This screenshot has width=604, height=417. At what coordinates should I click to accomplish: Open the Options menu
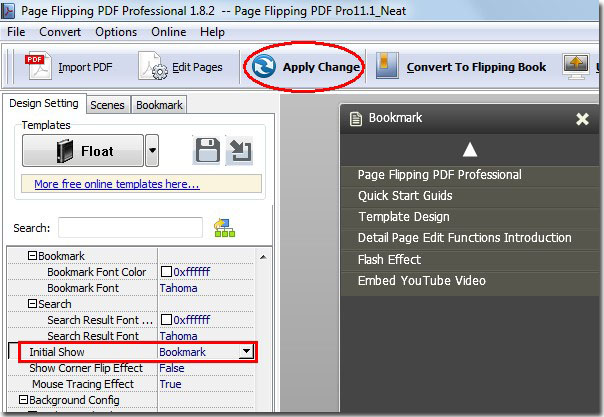pos(116,32)
